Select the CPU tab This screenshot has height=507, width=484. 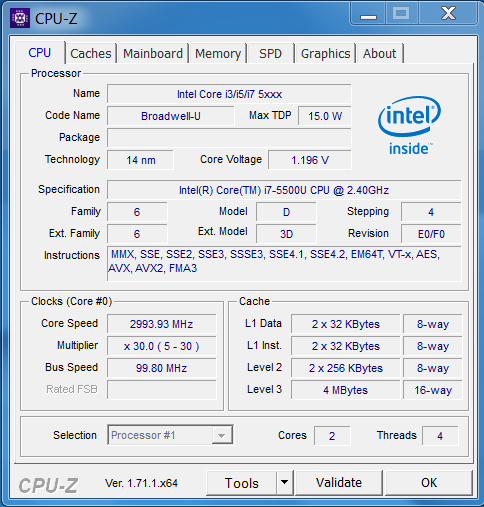click(40, 53)
